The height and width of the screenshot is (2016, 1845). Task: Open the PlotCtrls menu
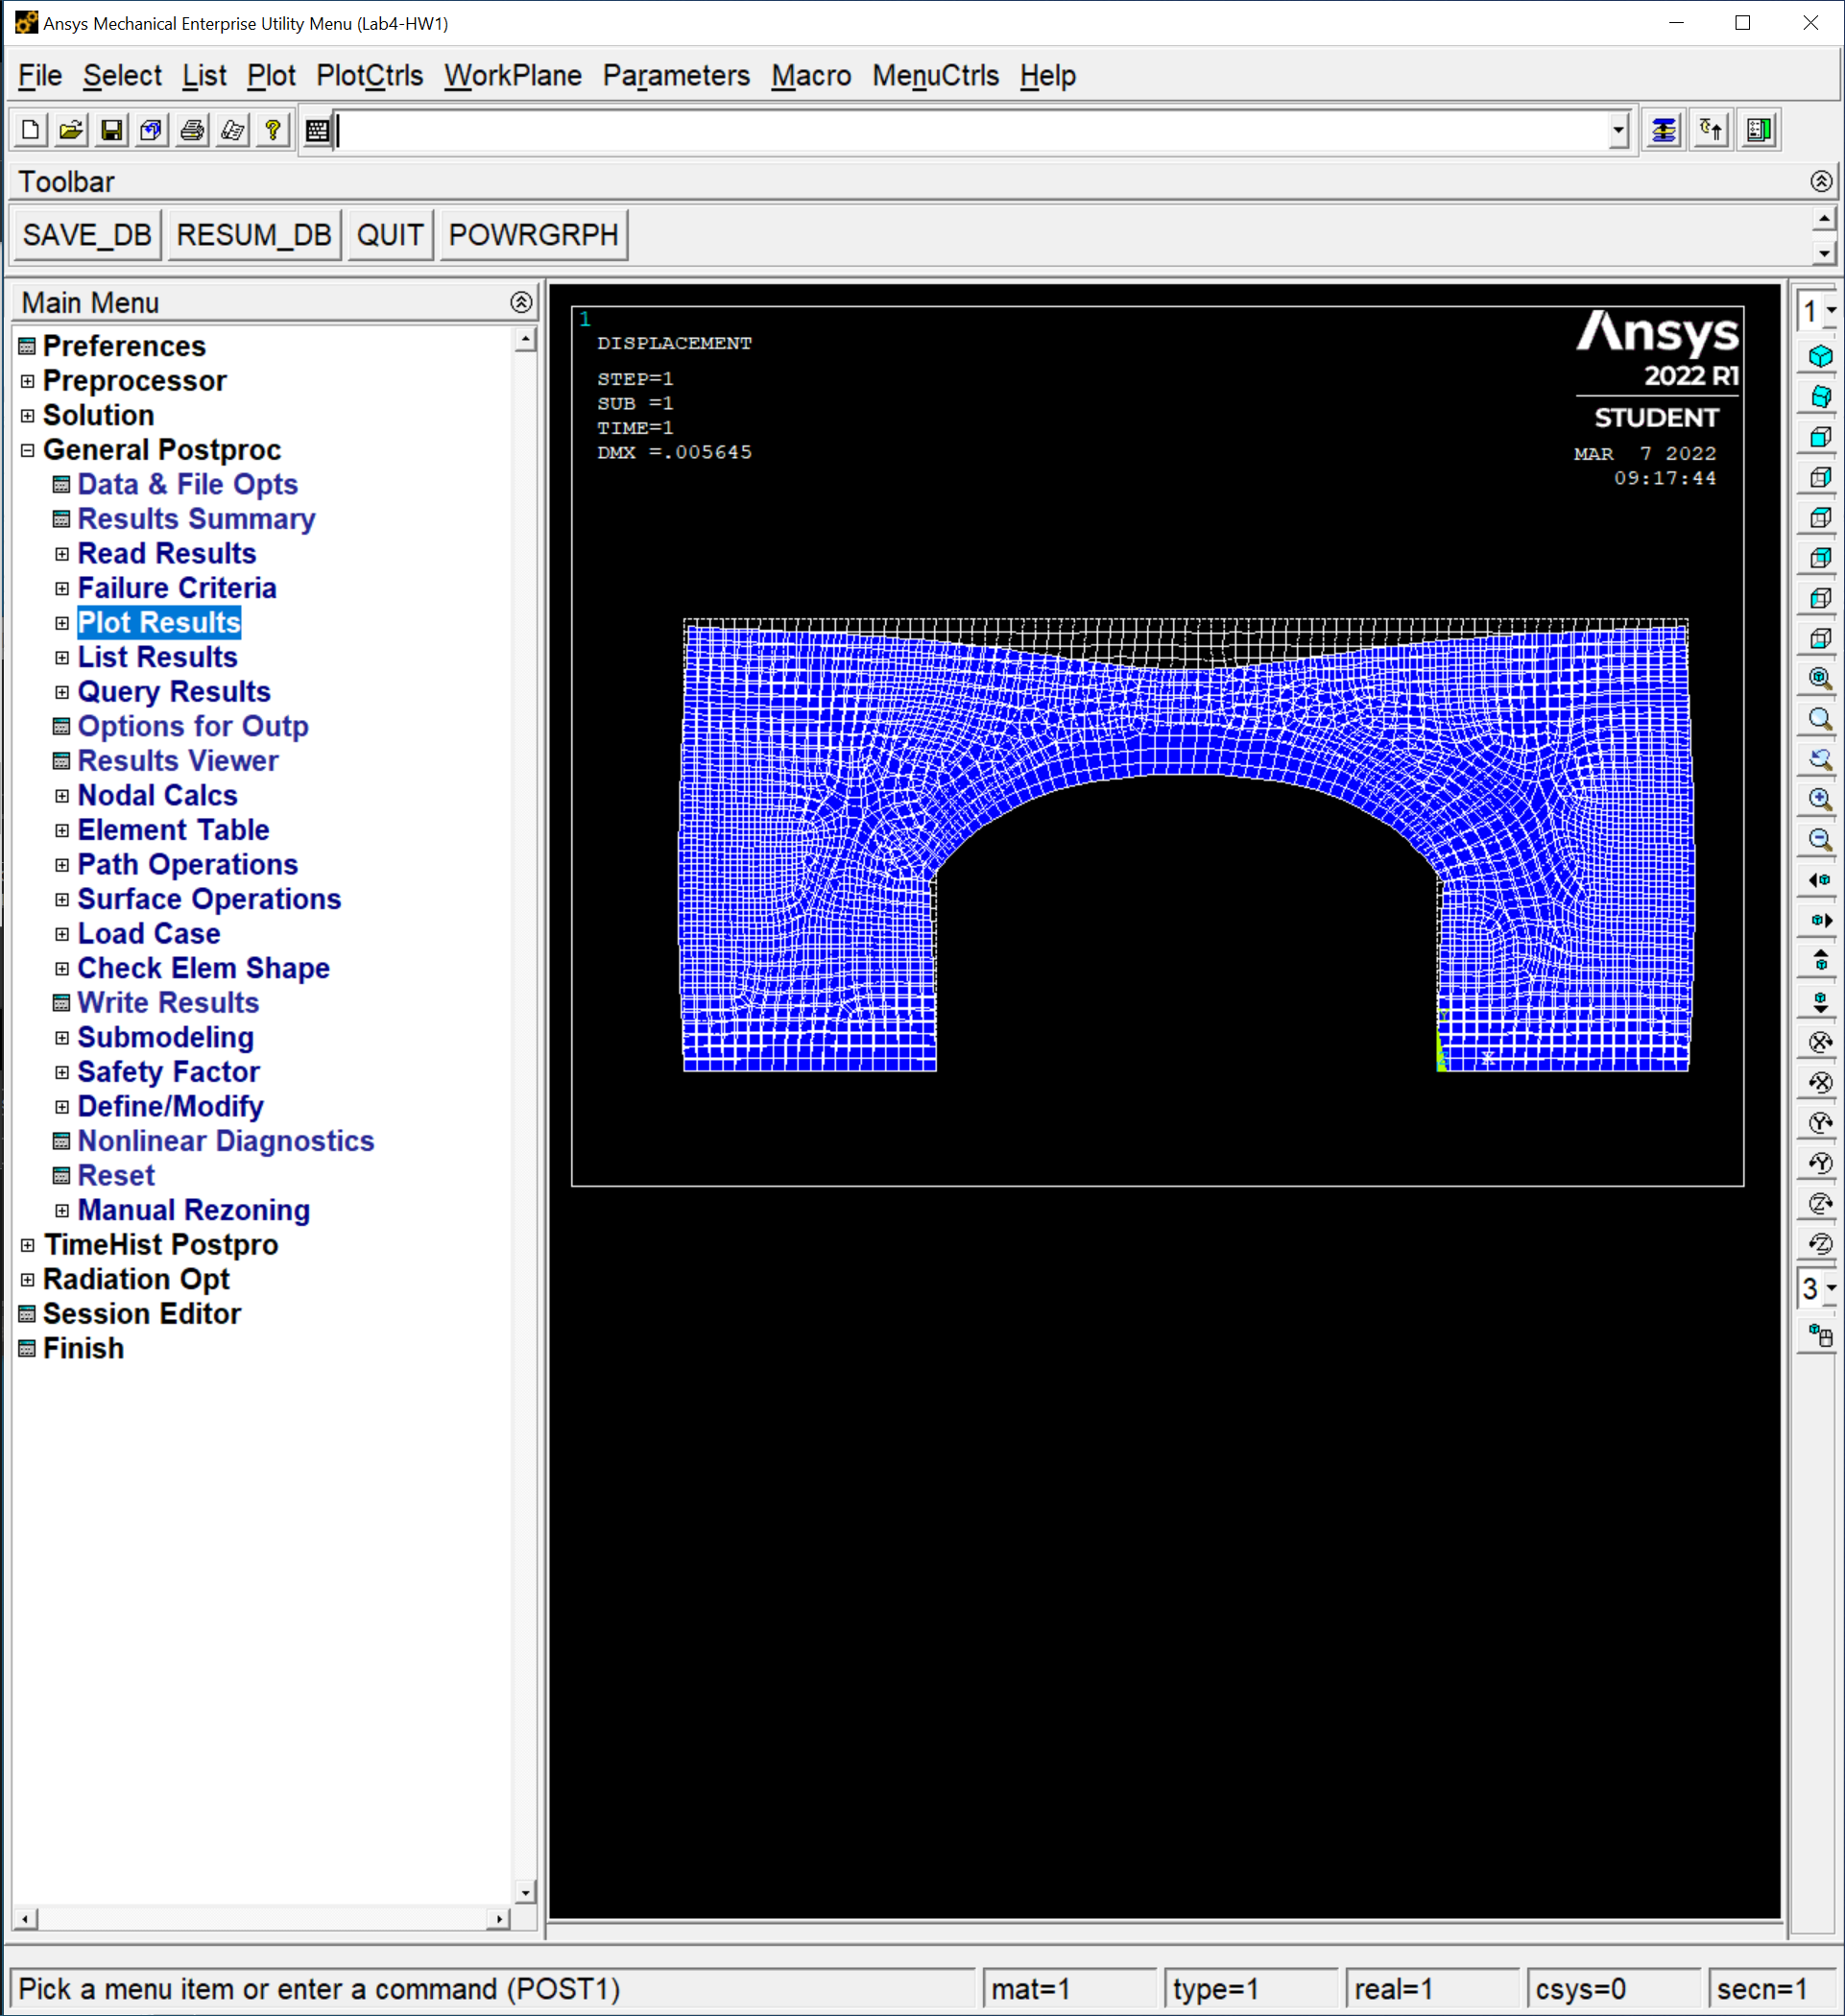coord(369,76)
